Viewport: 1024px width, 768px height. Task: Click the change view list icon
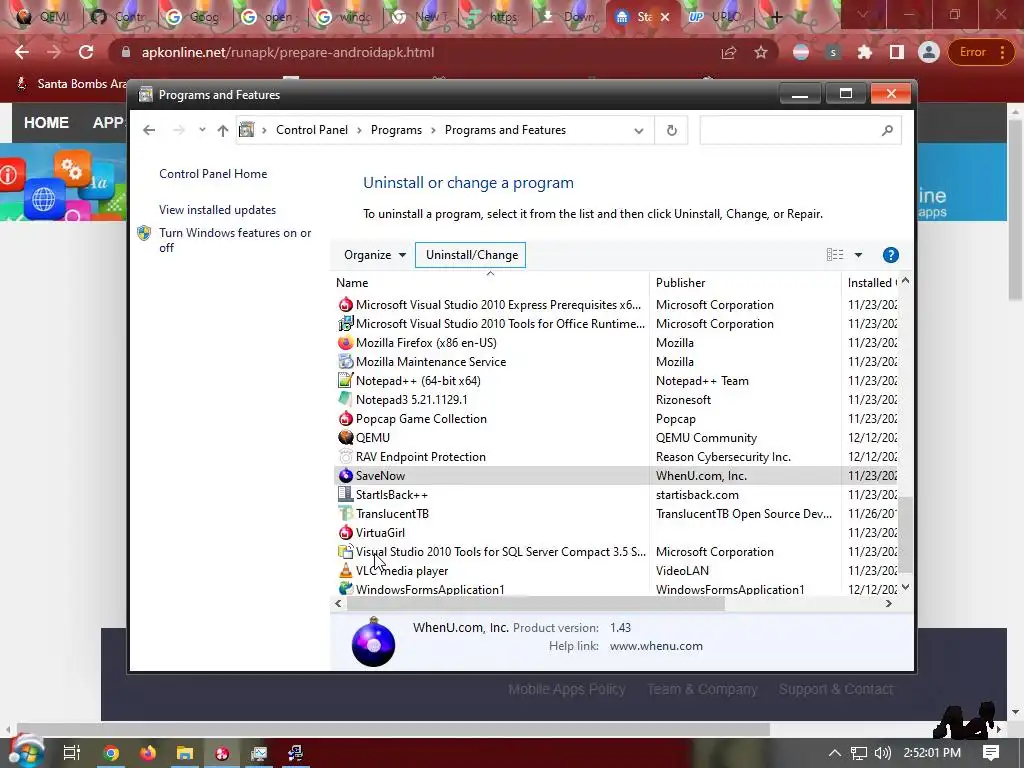835,255
